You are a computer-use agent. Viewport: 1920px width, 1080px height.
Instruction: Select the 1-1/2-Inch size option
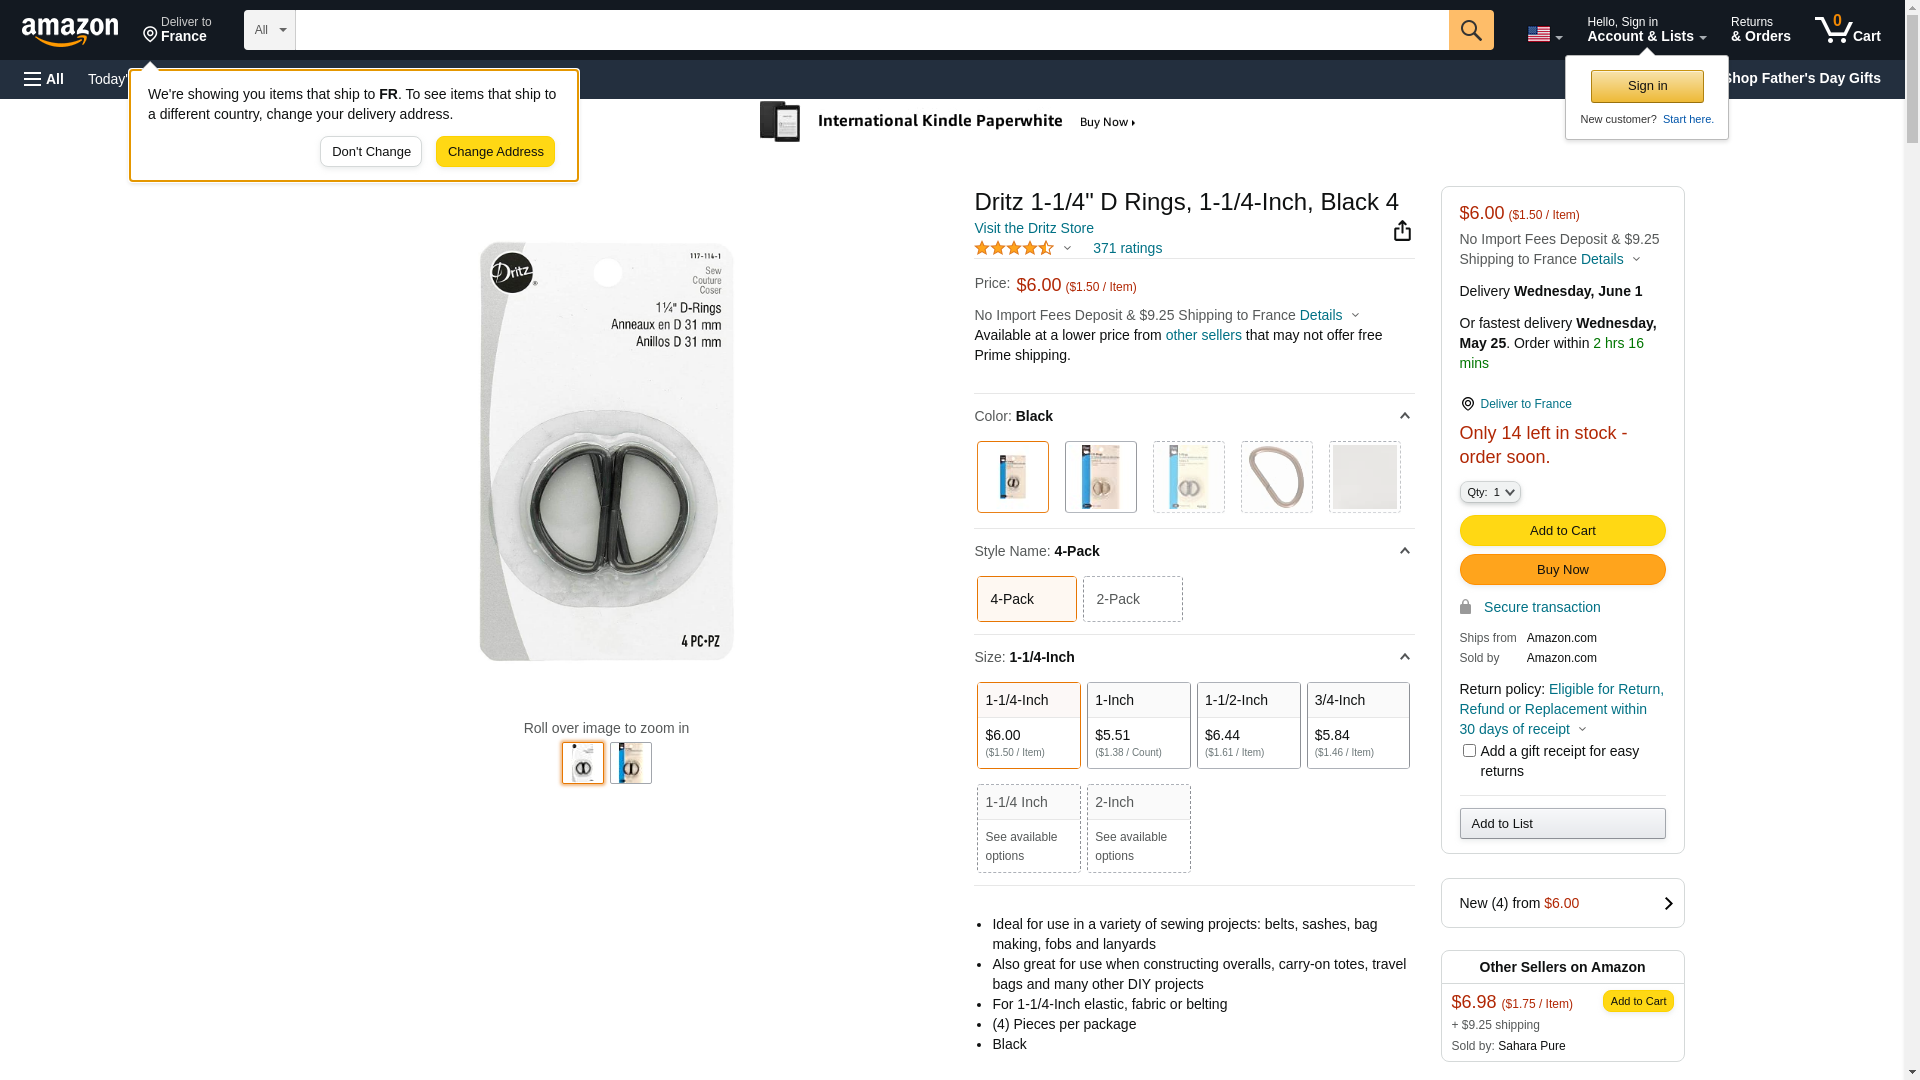1248,725
